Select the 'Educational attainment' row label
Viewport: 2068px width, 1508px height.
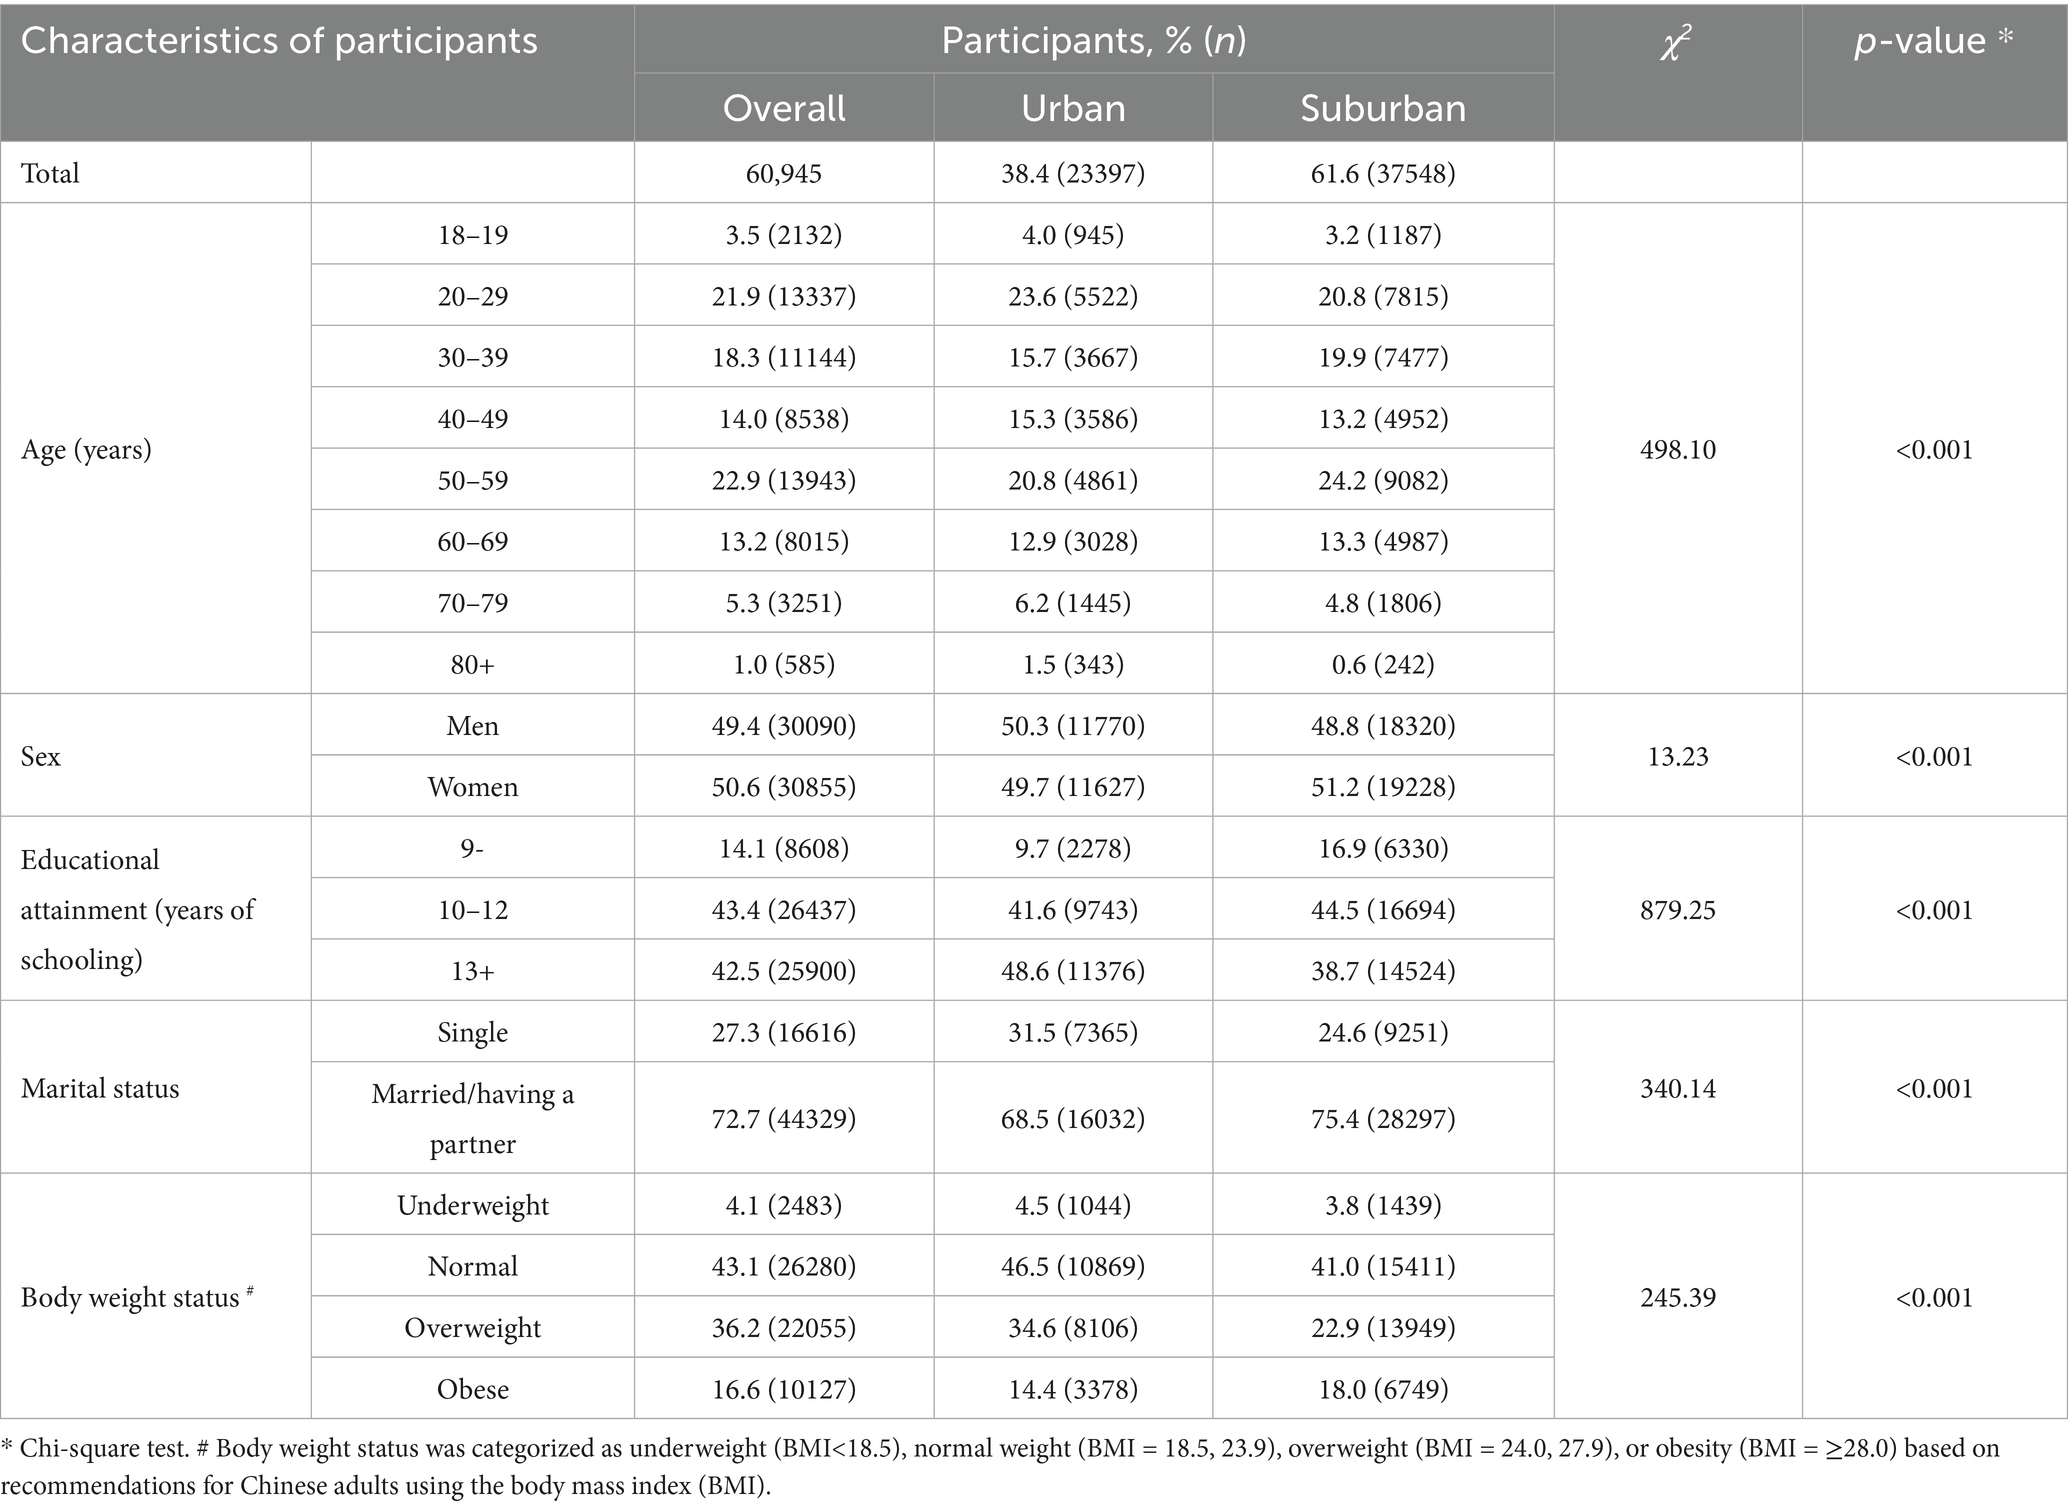137,910
